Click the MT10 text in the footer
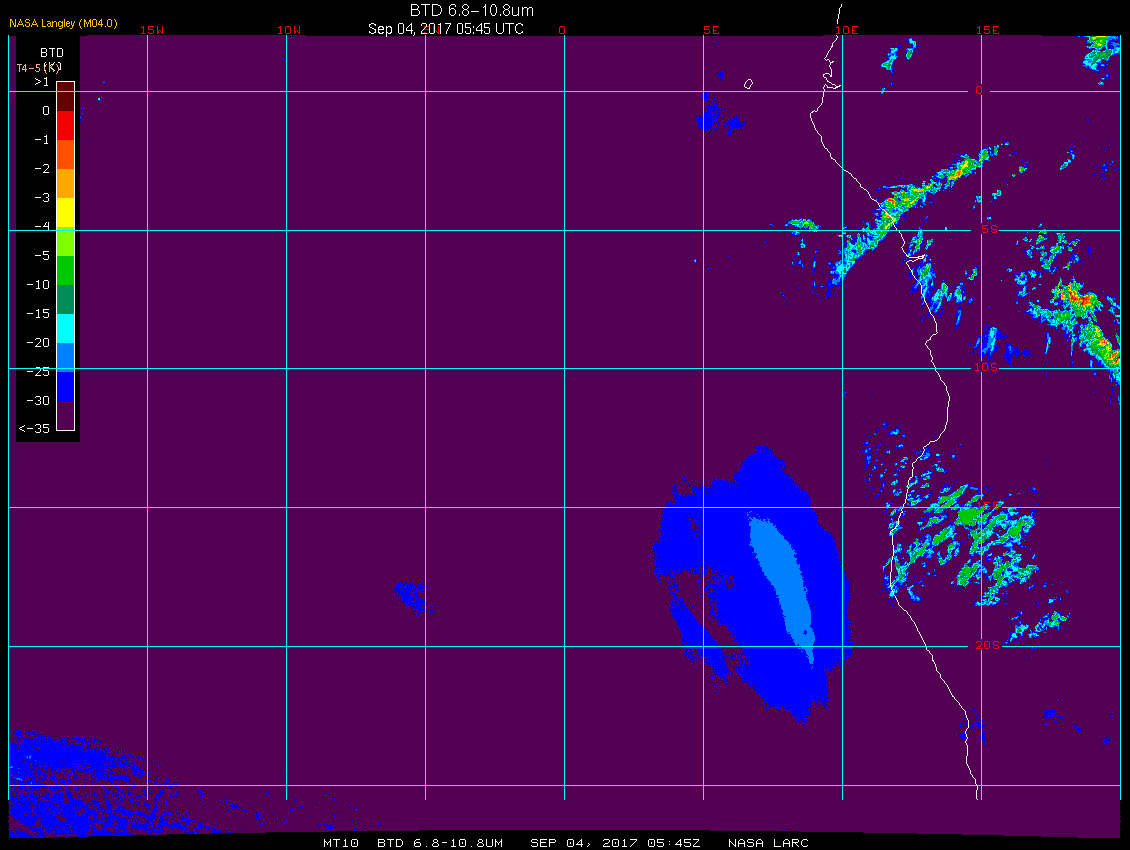The width and height of the screenshot is (1130, 850). pos(340,843)
